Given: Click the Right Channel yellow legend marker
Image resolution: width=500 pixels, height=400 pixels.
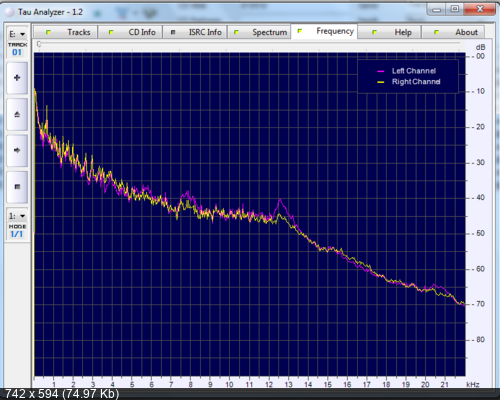Looking at the screenshot, I should click(x=380, y=82).
